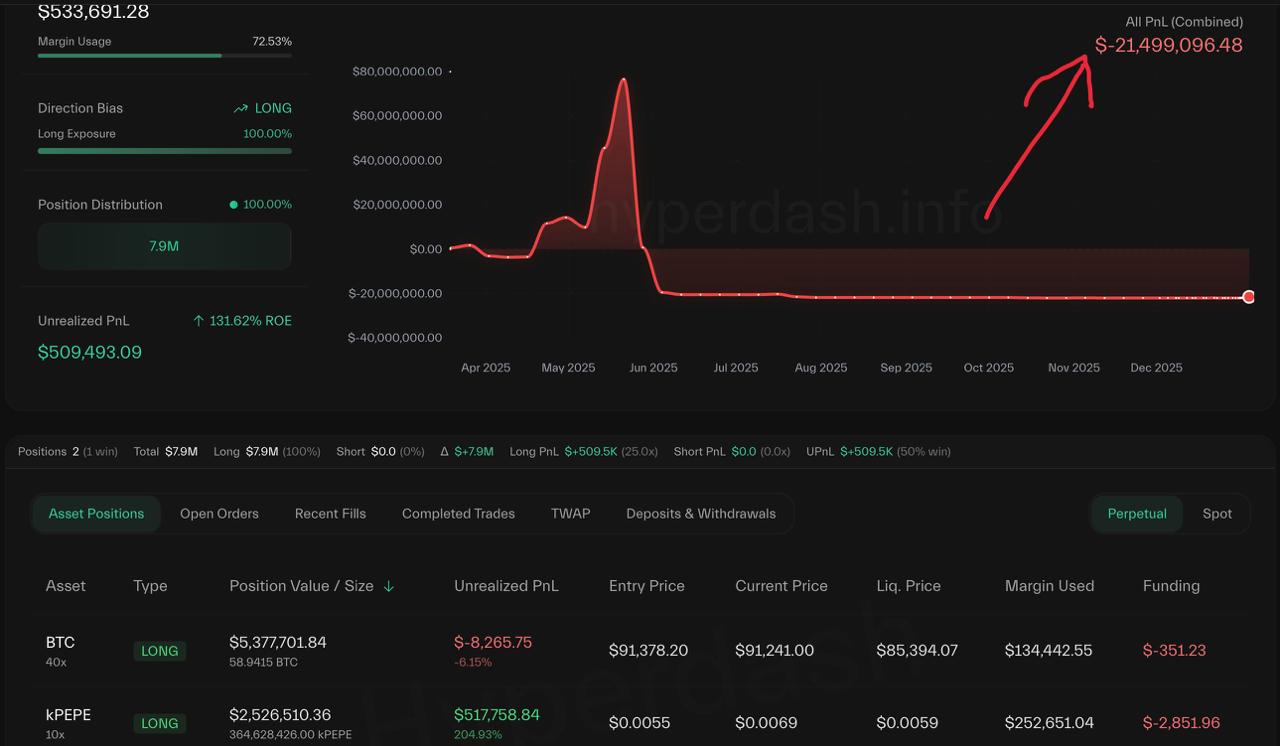Click the BTC asset name in the positions table
1280x746 pixels.
coord(60,643)
